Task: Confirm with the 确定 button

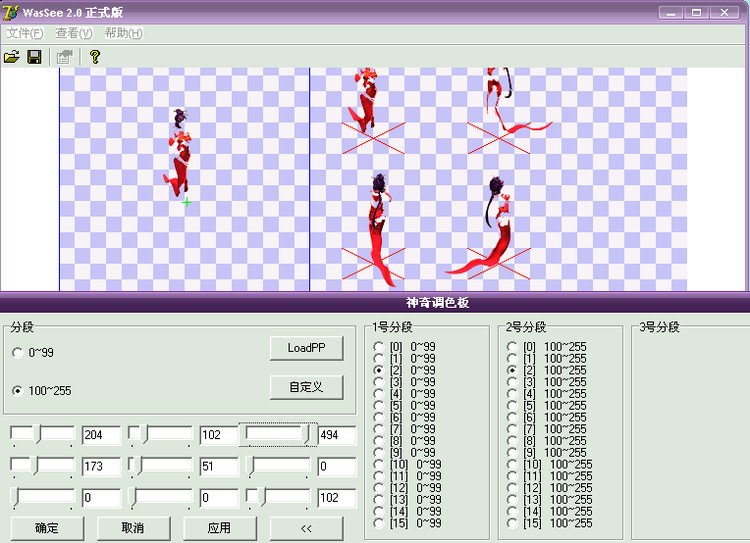Action: 47,528
